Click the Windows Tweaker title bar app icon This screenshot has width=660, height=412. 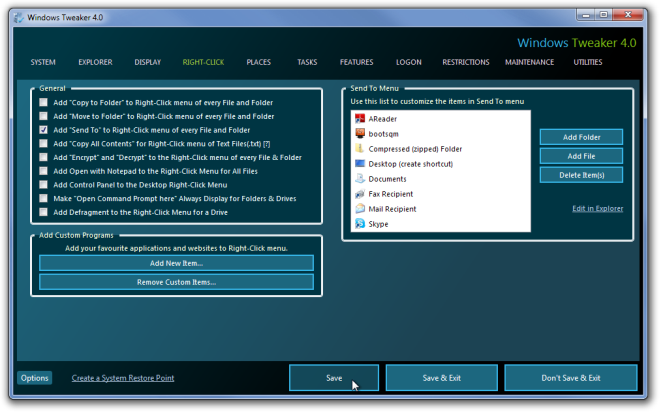19,18
